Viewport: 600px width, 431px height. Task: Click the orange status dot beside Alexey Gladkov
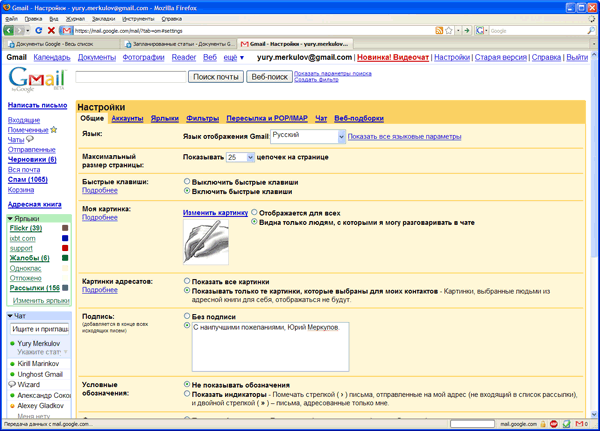click(12, 406)
